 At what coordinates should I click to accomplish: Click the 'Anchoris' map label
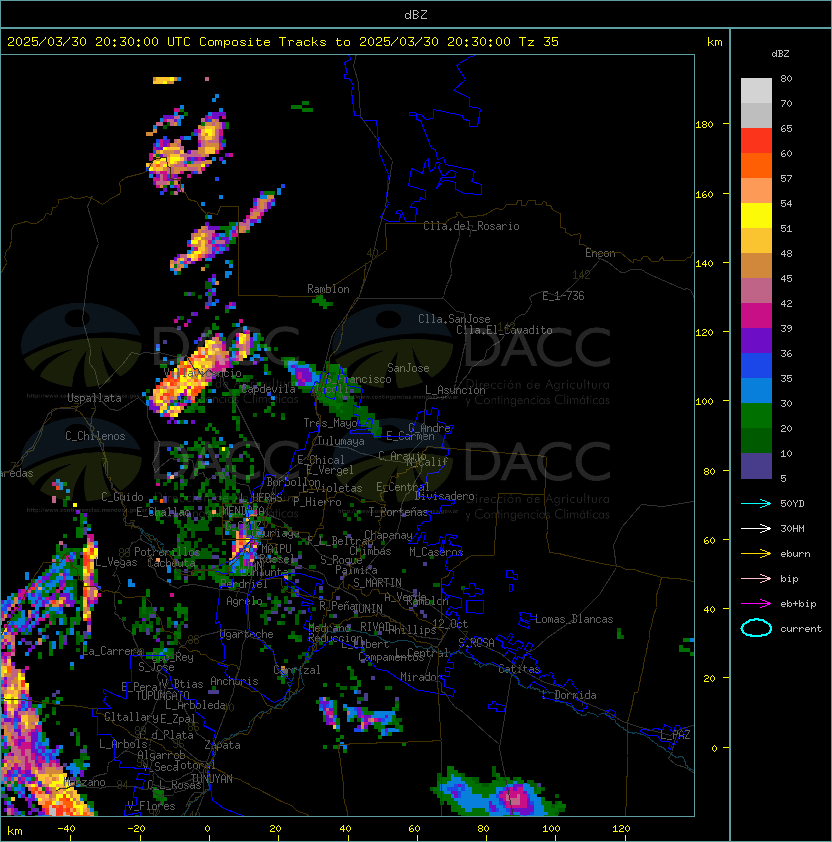click(x=234, y=681)
